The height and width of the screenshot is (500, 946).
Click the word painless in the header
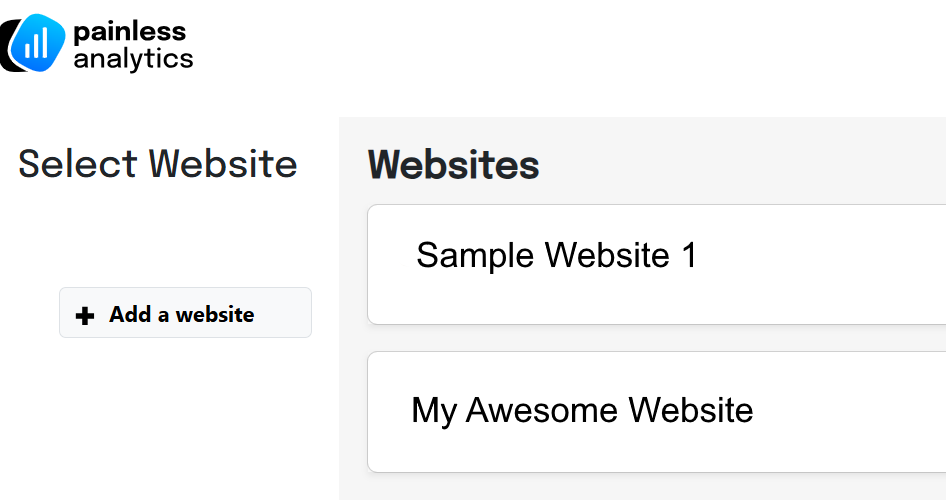click(129, 32)
